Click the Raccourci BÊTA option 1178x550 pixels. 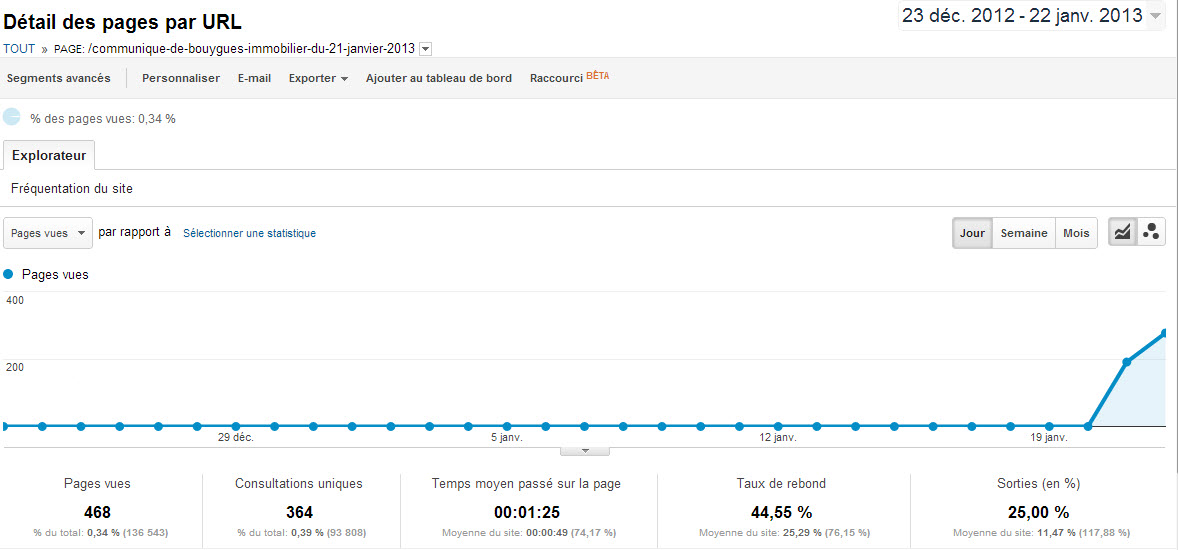pyautogui.click(x=569, y=77)
